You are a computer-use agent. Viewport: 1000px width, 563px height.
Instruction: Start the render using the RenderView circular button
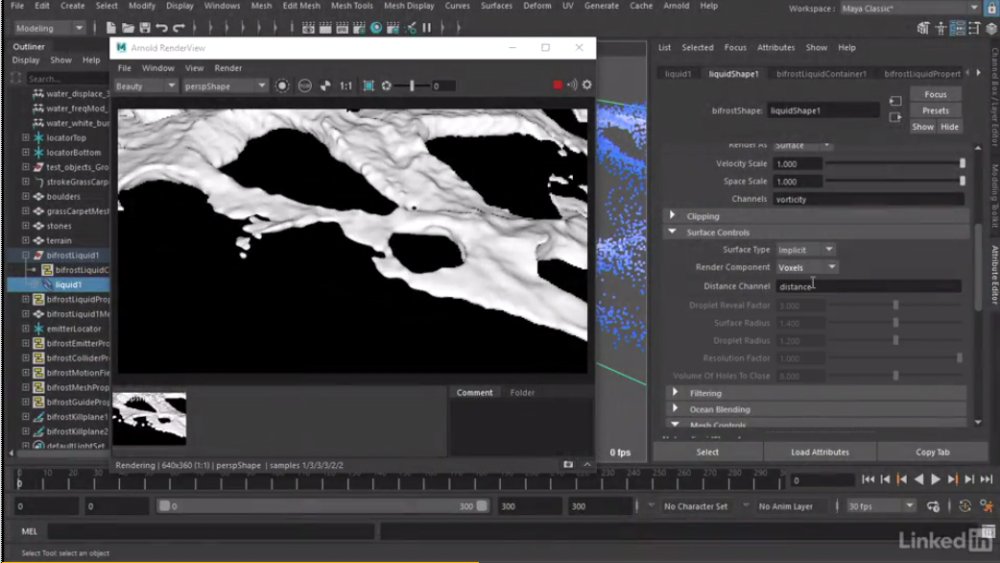point(282,85)
